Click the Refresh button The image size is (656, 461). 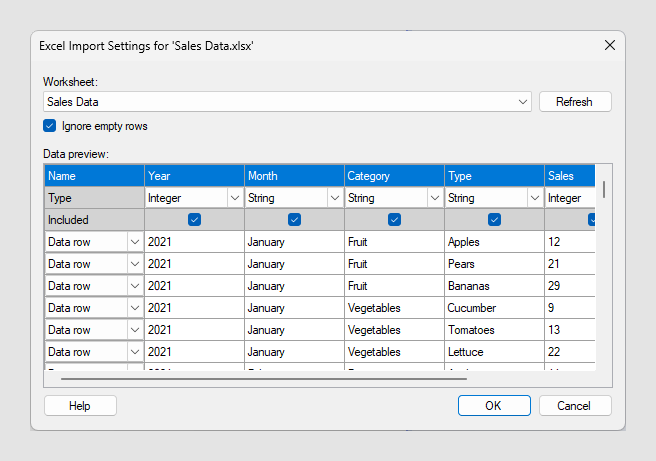(x=575, y=102)
